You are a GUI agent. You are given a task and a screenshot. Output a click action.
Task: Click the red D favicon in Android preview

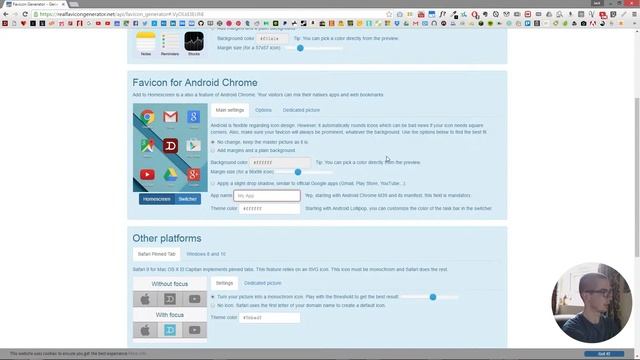170,146
